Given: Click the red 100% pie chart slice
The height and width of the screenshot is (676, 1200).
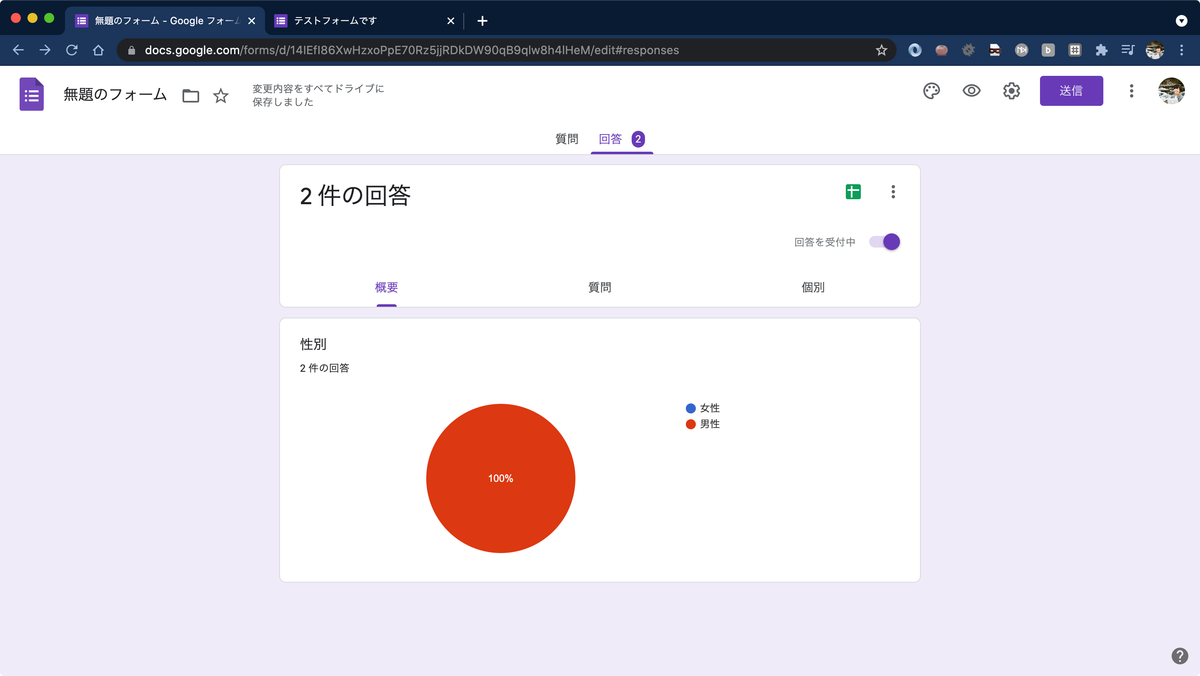Looking at the screenshot, I should coord(501,478).
